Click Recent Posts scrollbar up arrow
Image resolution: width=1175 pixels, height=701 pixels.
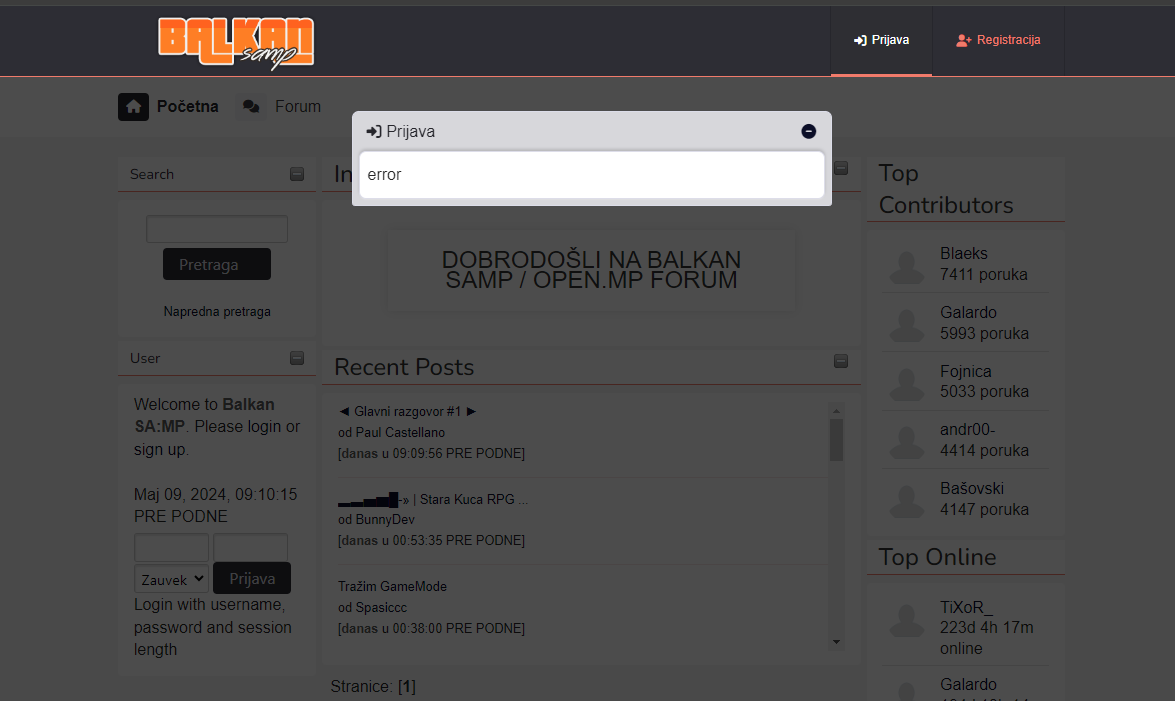point(836,411)
